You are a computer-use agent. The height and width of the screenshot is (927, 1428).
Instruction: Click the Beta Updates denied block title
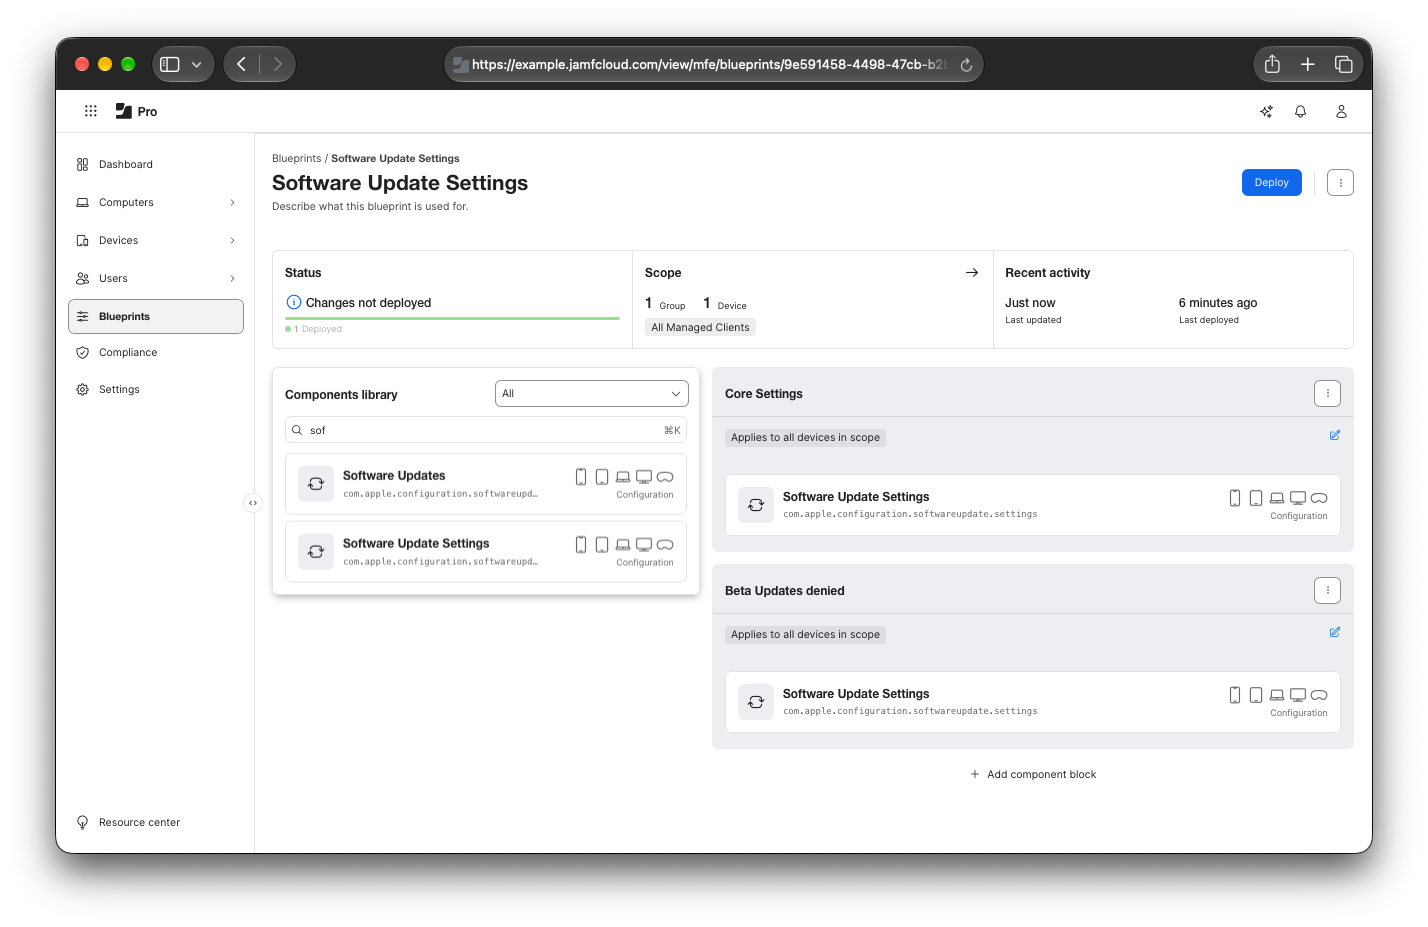pos(785,591)
